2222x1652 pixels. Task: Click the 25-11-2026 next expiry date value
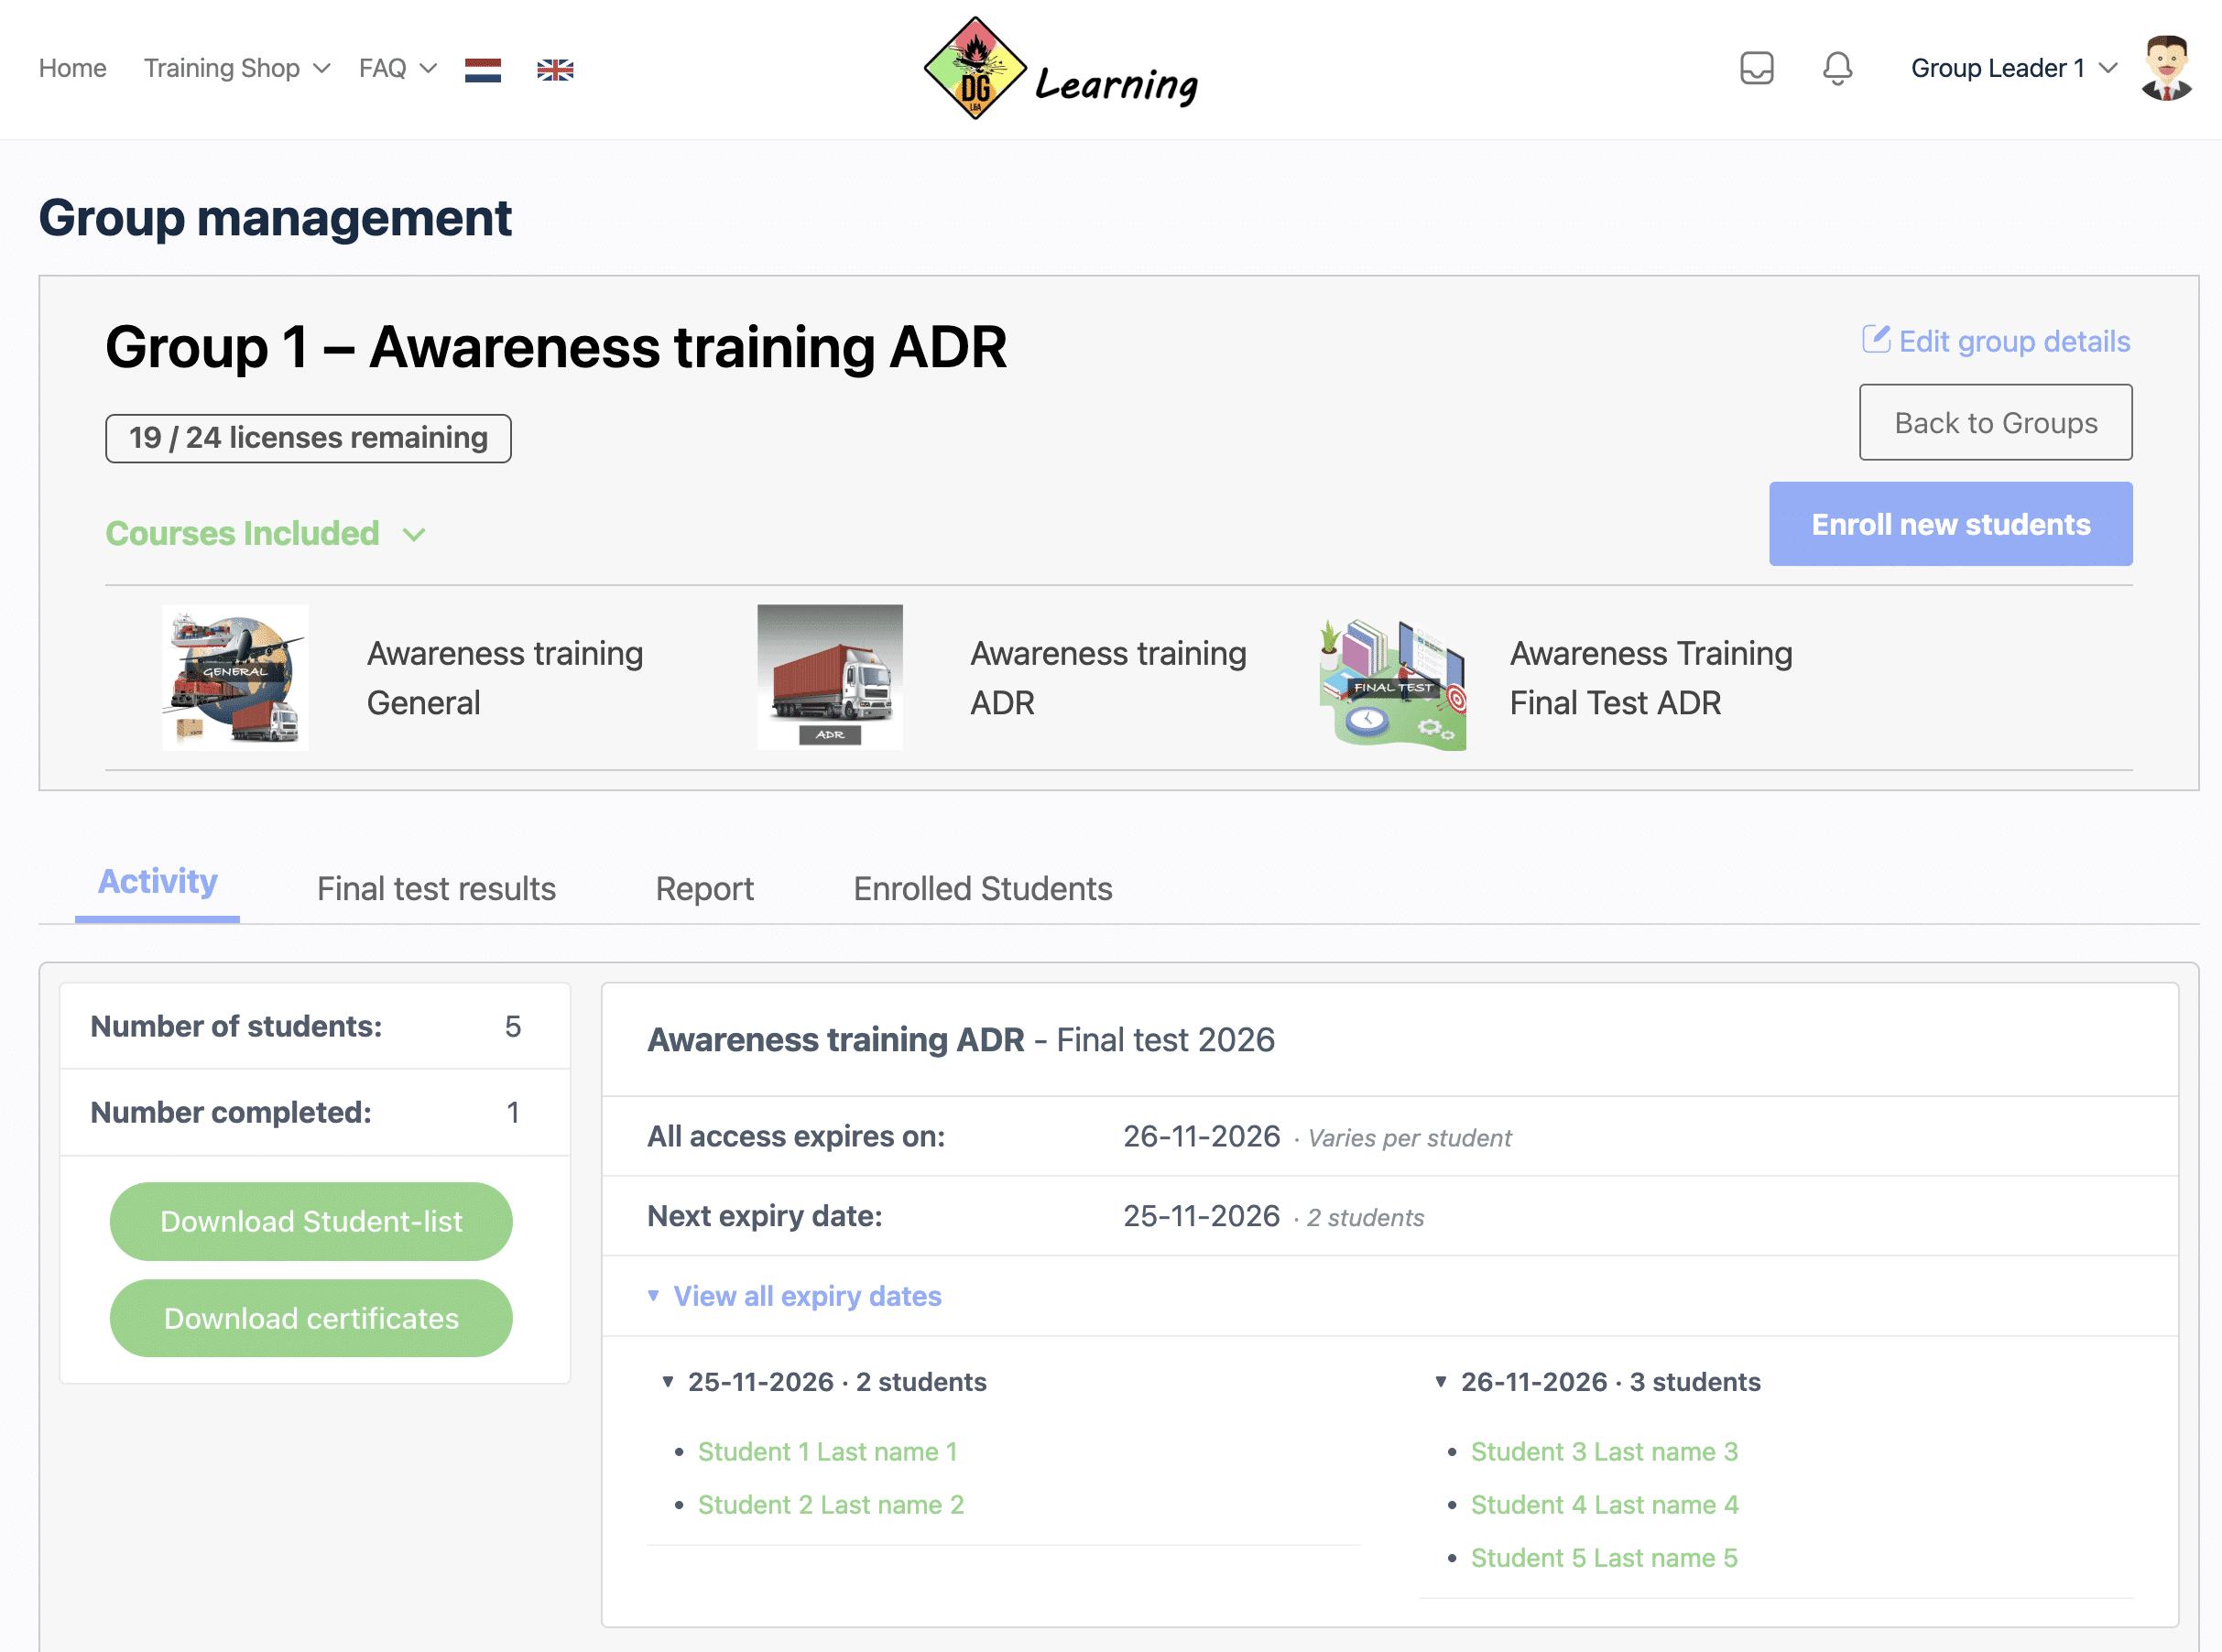(1201, 1216)
